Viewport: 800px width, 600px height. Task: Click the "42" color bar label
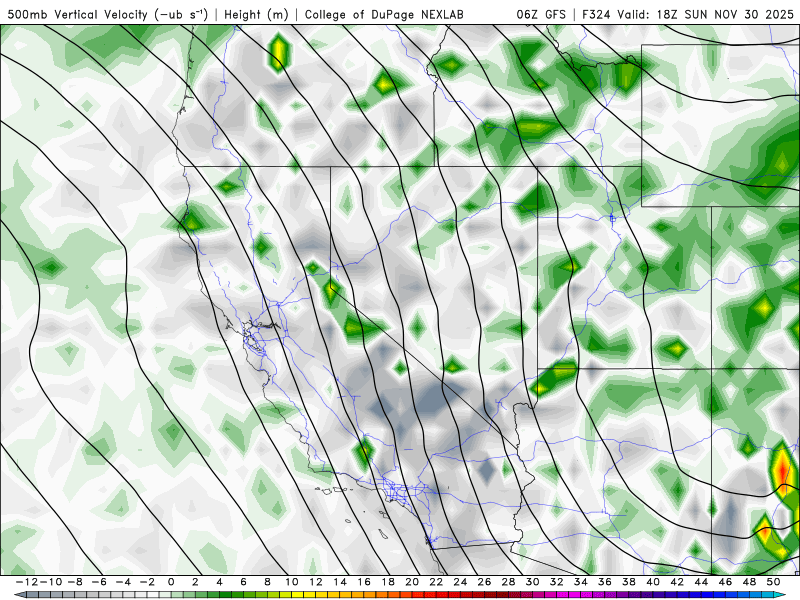coord(677,582)
